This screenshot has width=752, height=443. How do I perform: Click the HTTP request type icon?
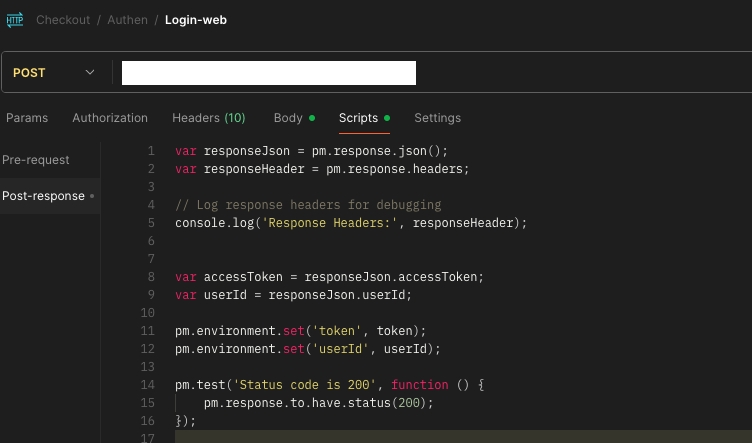tap(15, 20)
